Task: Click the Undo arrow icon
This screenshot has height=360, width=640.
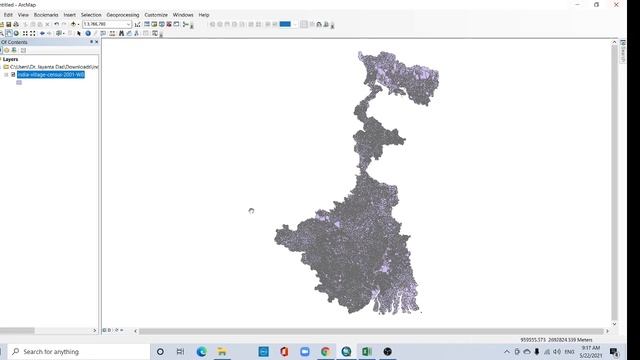Action: tap(56, 24)
